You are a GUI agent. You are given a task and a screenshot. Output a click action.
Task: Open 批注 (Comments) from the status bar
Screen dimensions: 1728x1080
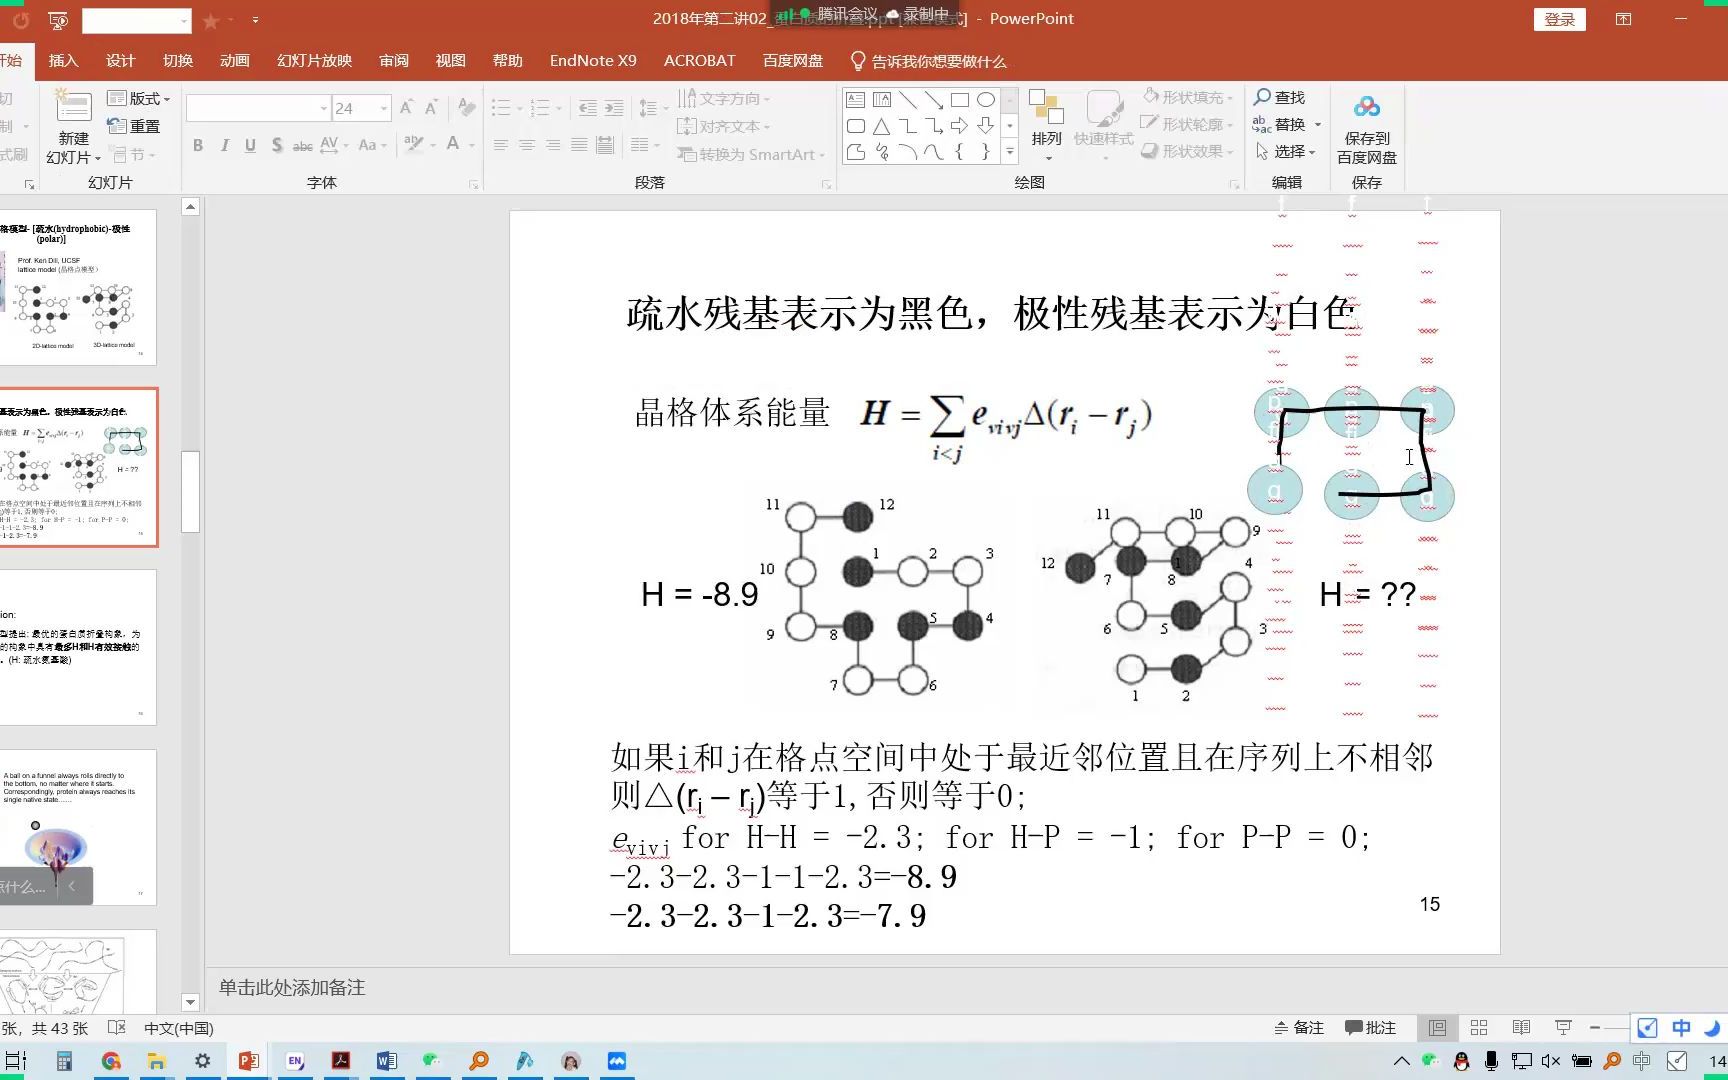click(x=1371, y=1027)
